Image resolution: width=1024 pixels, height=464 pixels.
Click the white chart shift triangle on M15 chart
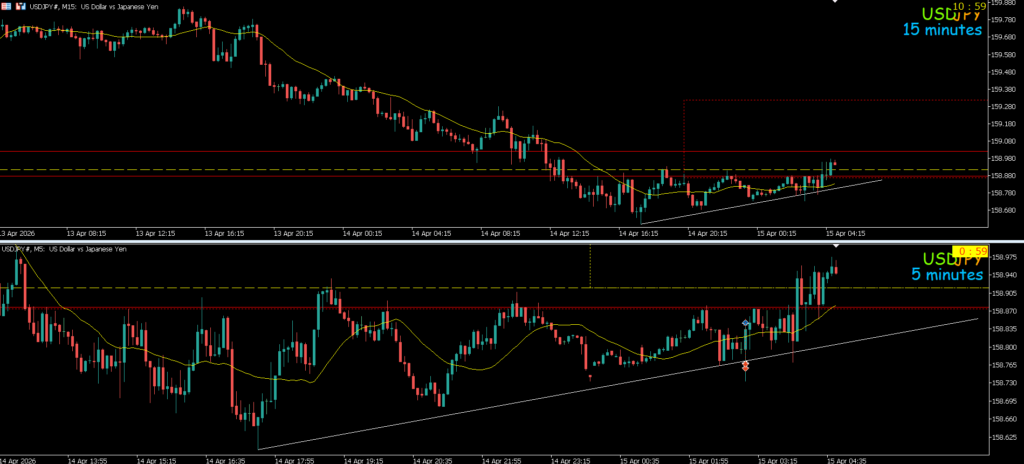pyautogui.click(x=836, y=4)
